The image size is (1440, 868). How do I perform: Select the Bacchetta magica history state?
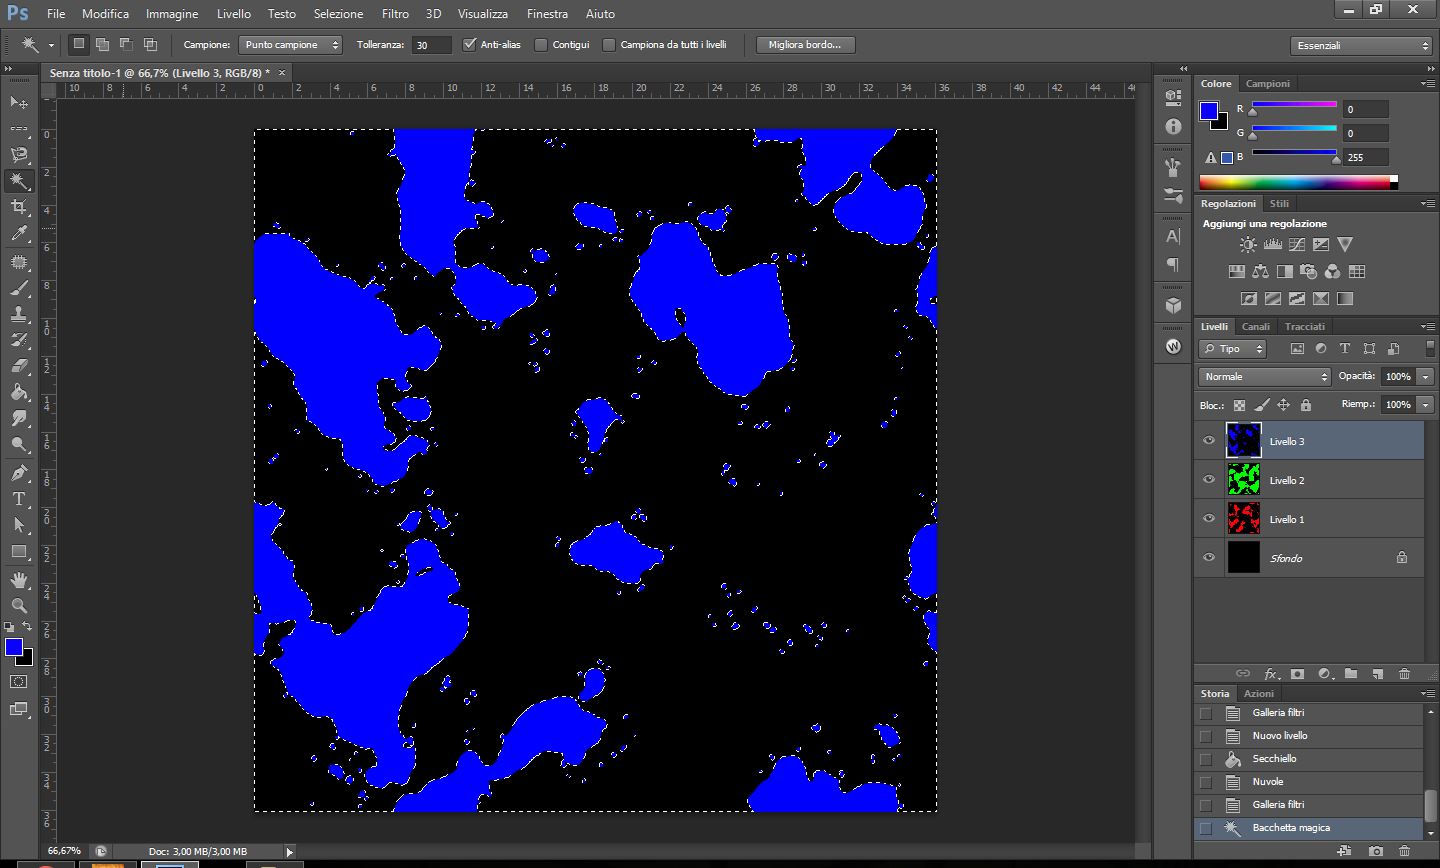(1309, 828)
